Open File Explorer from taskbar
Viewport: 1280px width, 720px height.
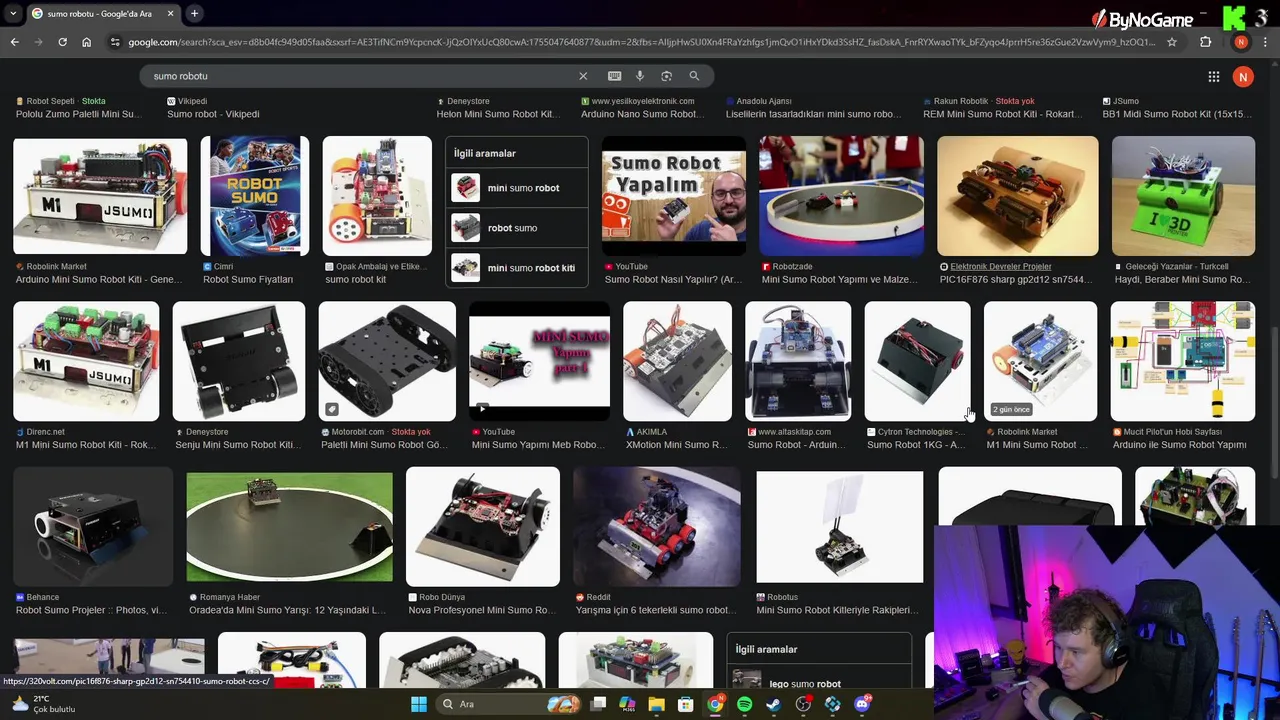656,704
